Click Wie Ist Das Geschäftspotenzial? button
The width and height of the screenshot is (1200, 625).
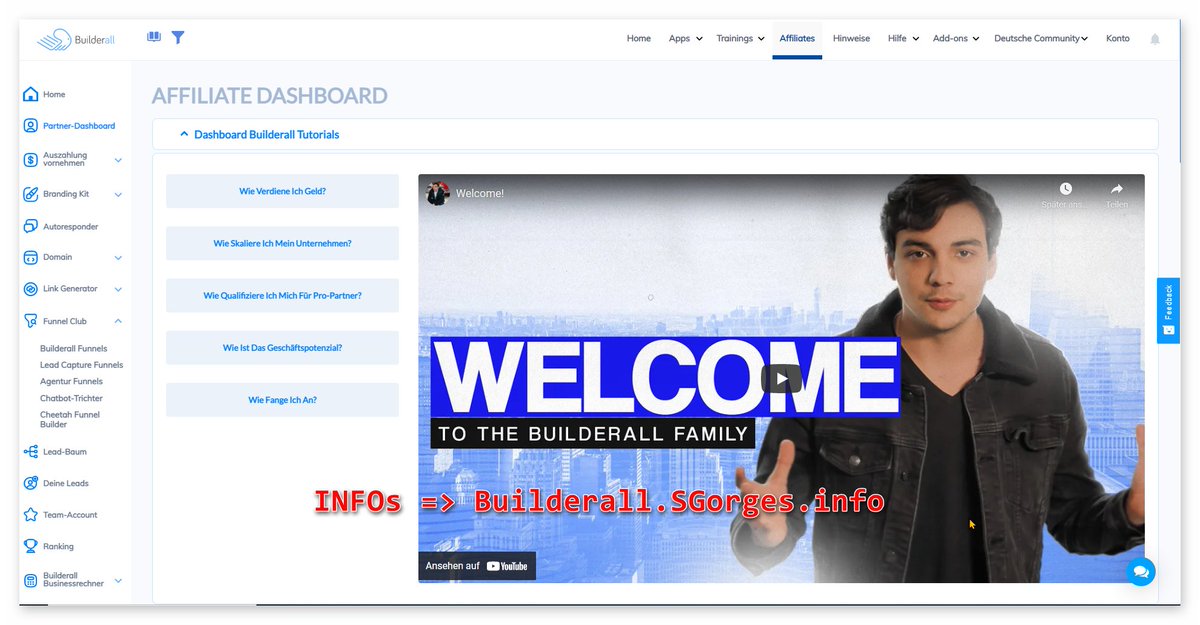282,348
